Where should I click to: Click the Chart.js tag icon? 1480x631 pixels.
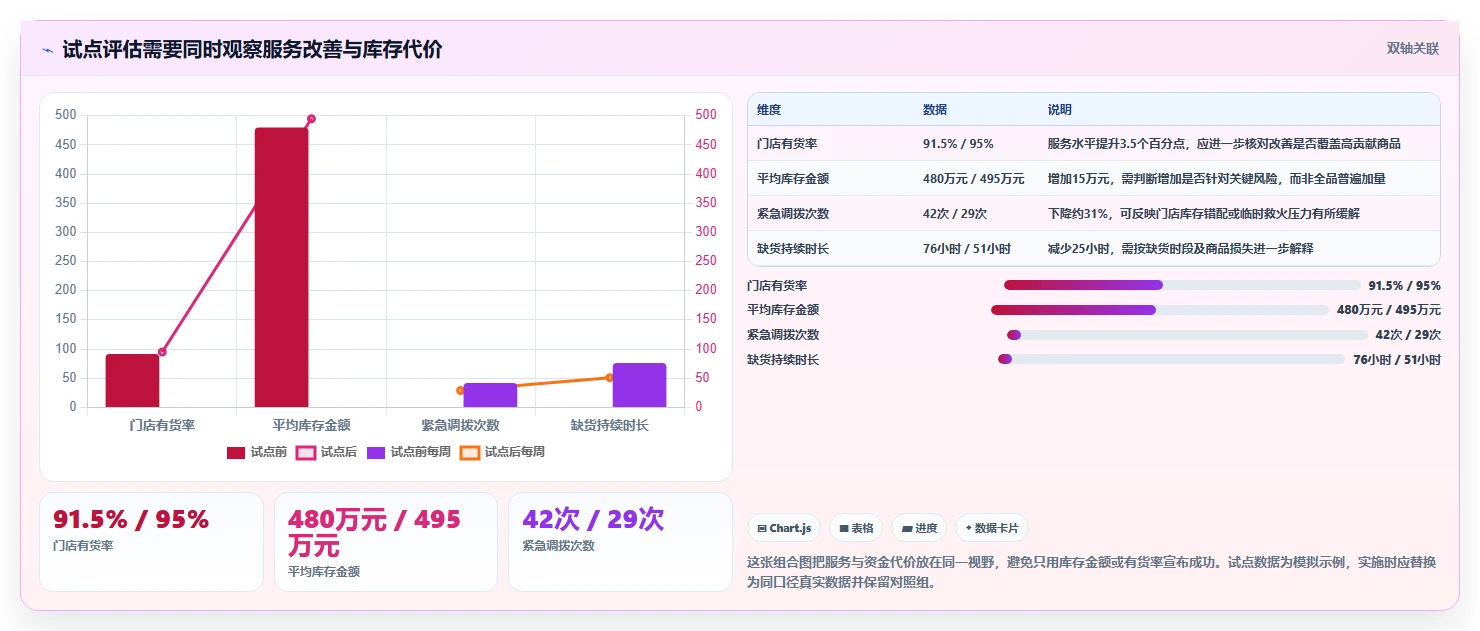pyautogui.click(x=762, y=528)
